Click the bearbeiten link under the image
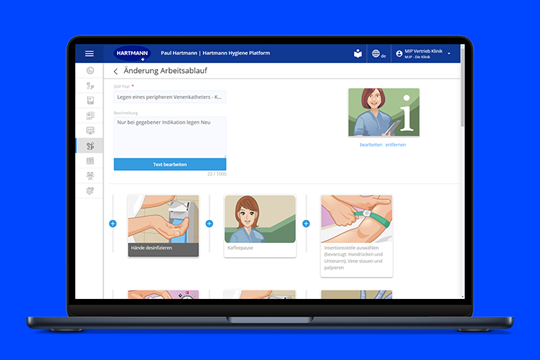The image size is (540, 360). [371, 145]
